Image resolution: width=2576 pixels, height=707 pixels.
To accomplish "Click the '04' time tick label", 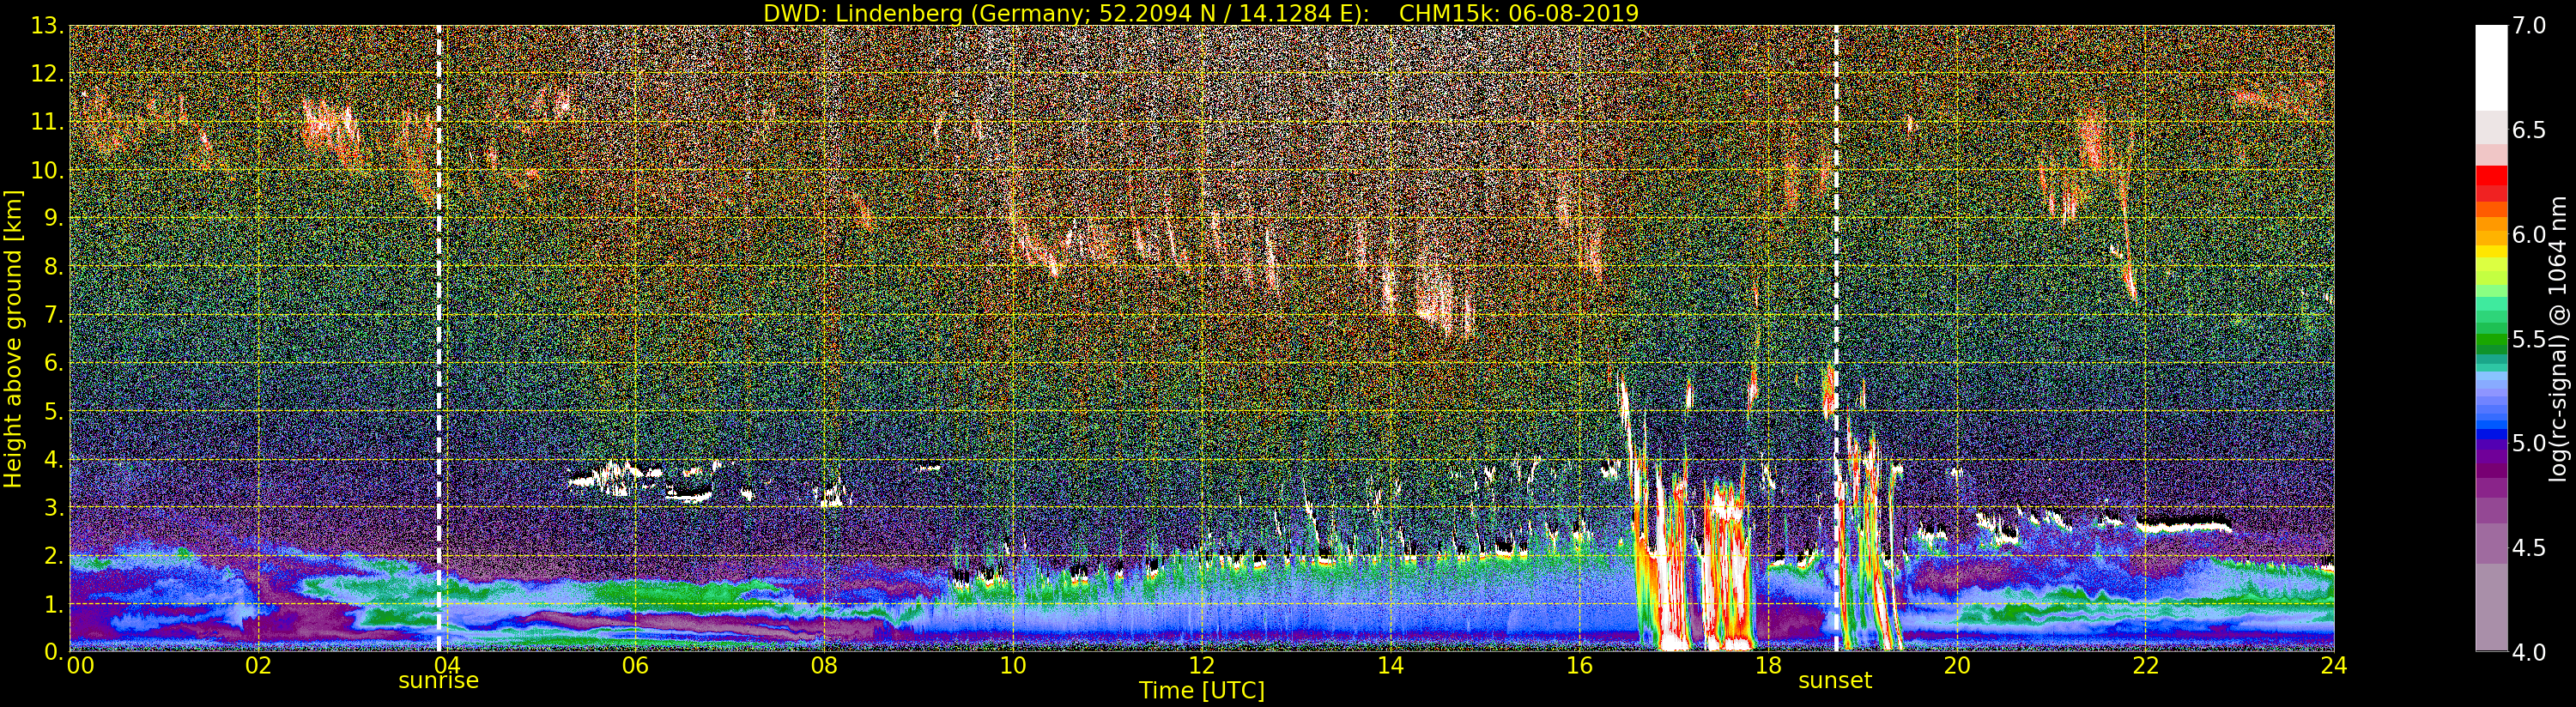I will pyautogui.click(x=447, y=666).
